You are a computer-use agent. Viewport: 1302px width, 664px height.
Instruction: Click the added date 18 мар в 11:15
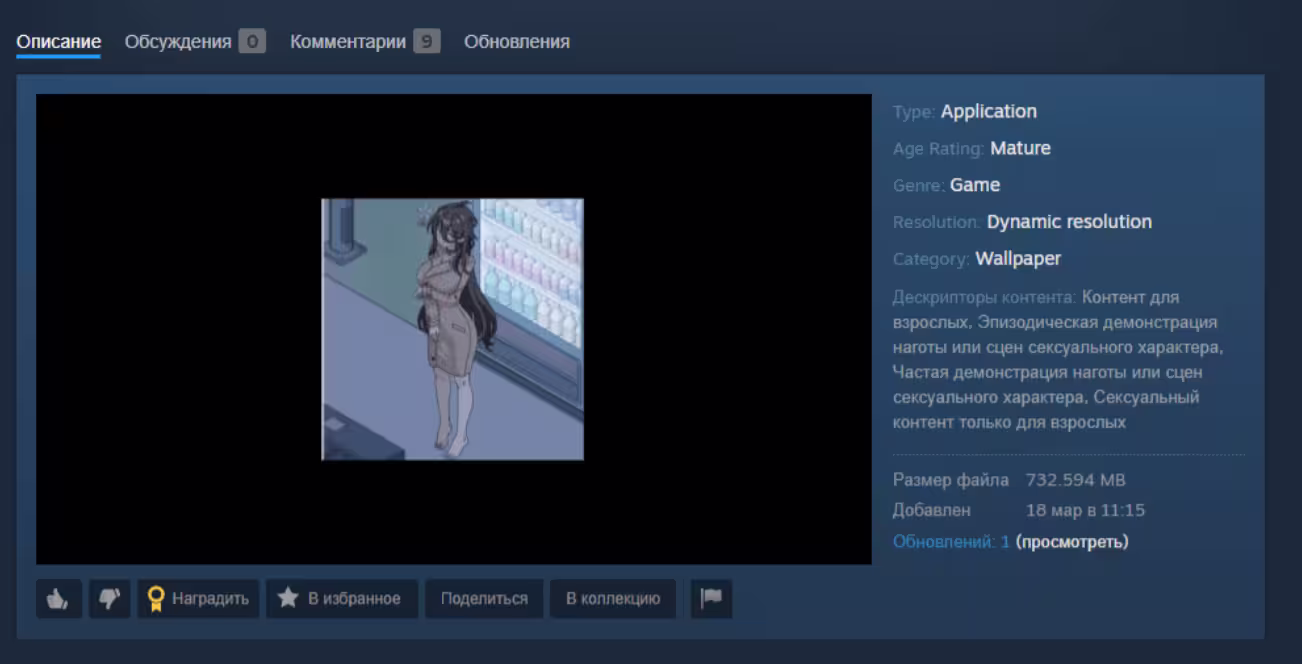(1085, 511)
